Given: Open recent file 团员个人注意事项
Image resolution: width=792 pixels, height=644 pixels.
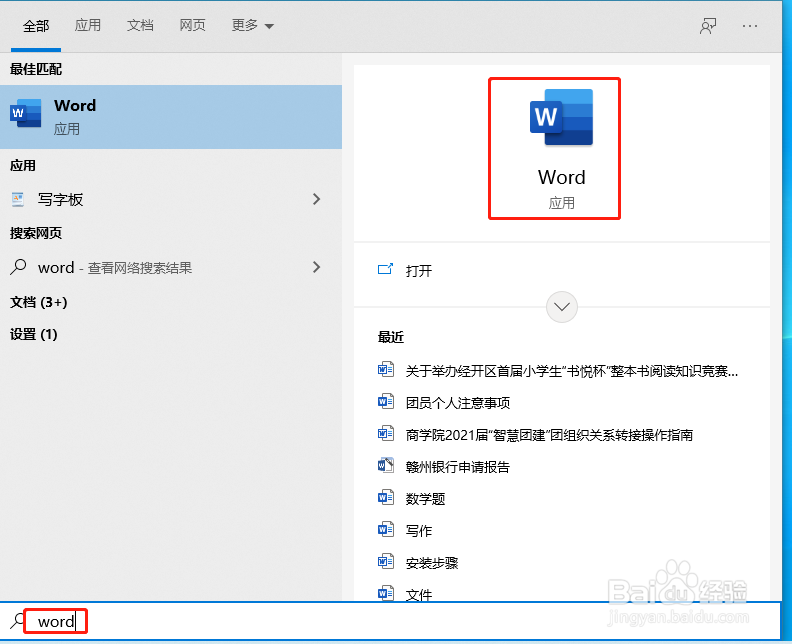Looking at the screenshot, I should pos(458,403).
